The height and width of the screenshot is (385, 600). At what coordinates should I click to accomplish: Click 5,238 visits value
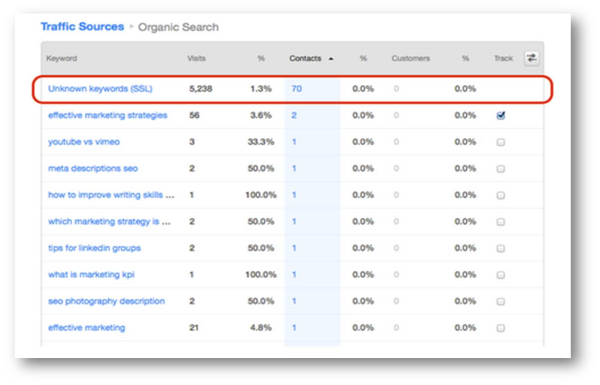201,89
